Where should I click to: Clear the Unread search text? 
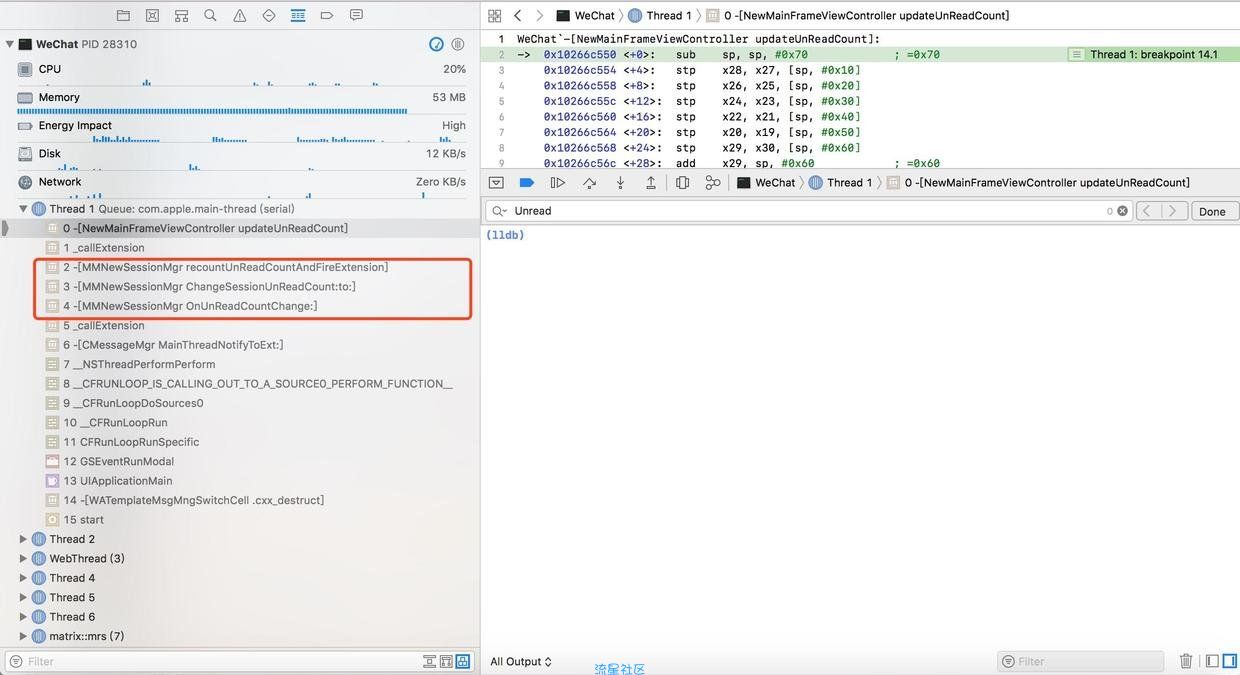[x=1122, y=211]
